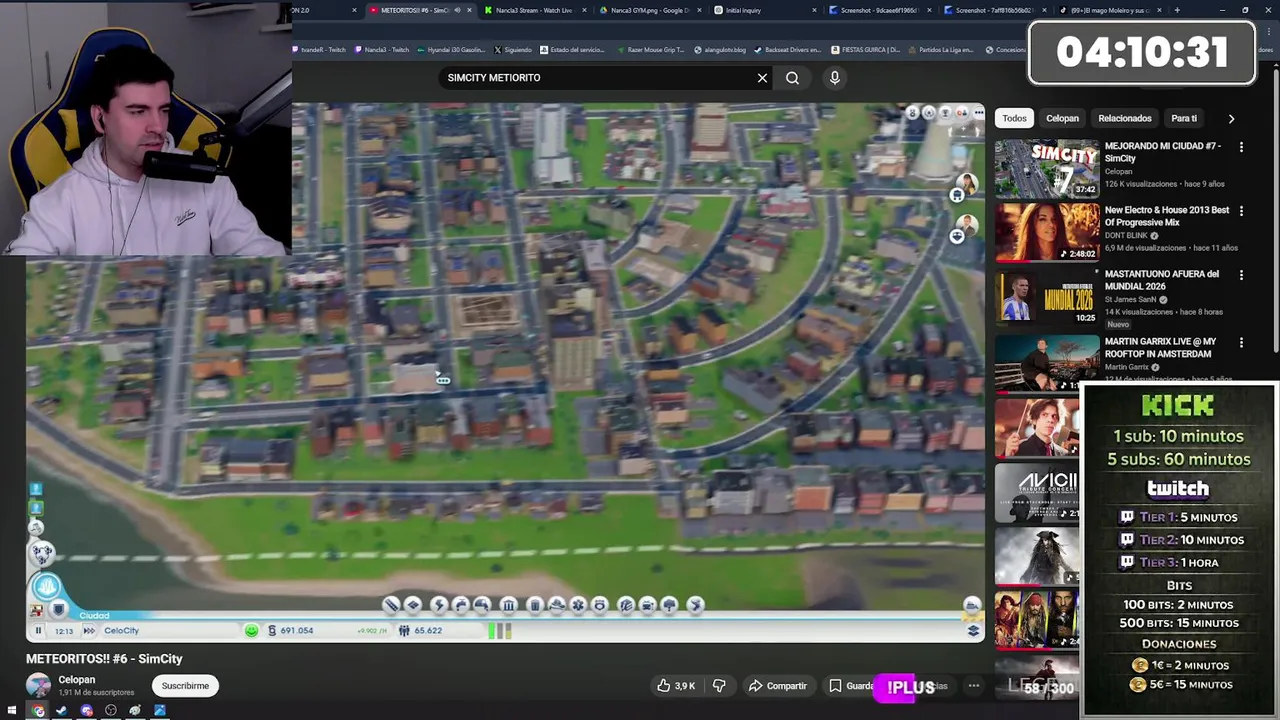
Task: Open Celopan channel name link
Action: (77, 680)
